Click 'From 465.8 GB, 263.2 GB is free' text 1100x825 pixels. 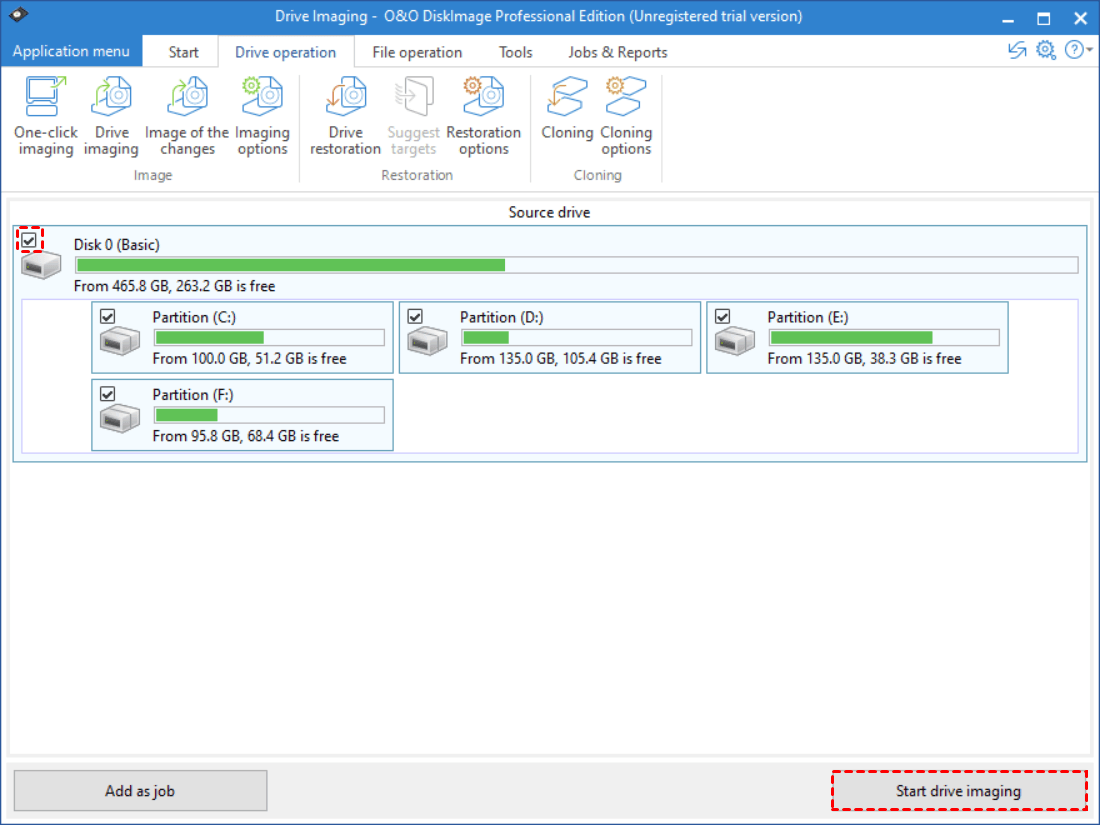(174, 286)
